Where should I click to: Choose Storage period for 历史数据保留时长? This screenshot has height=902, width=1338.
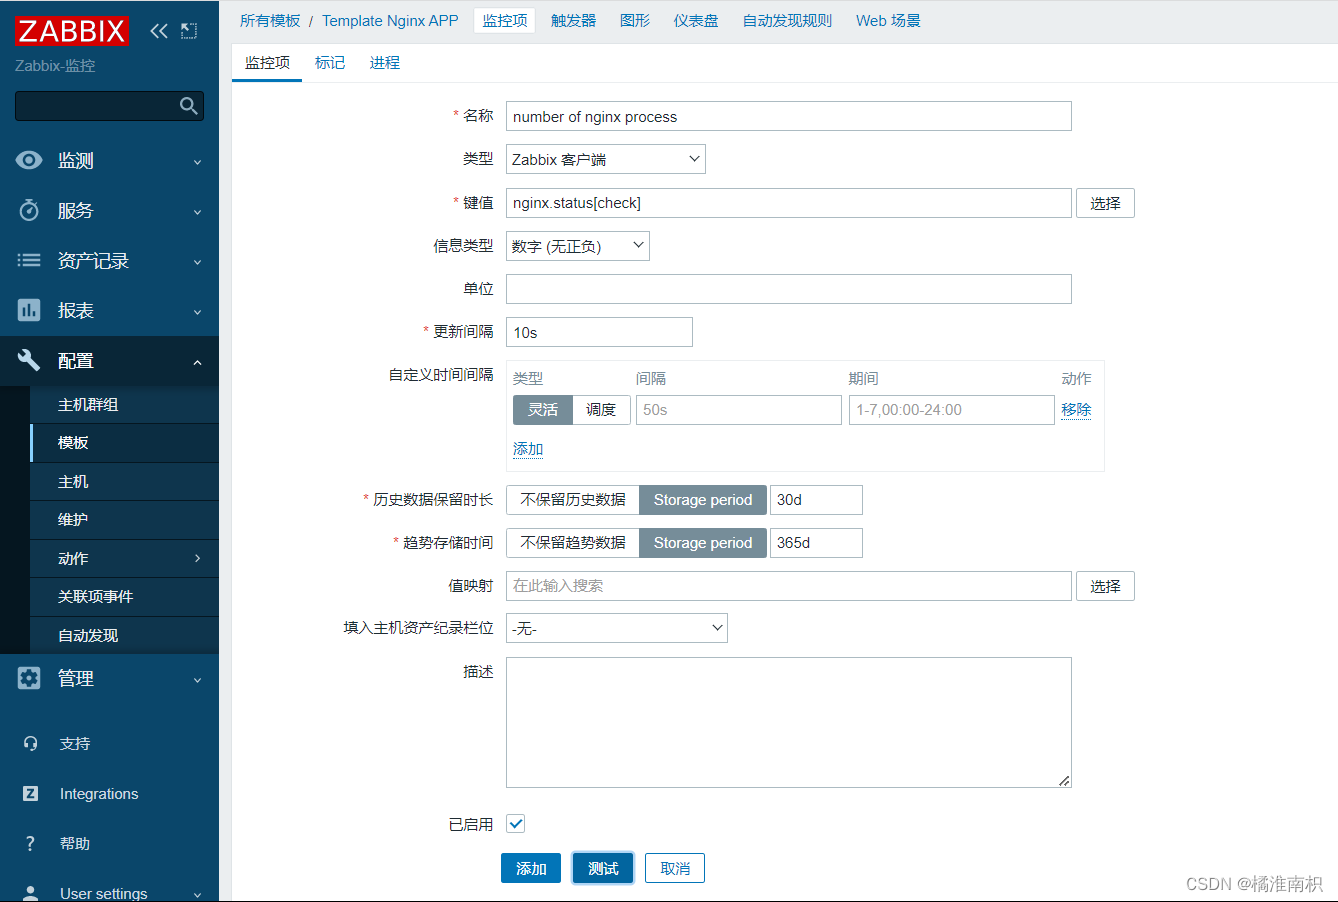(703, 500)
